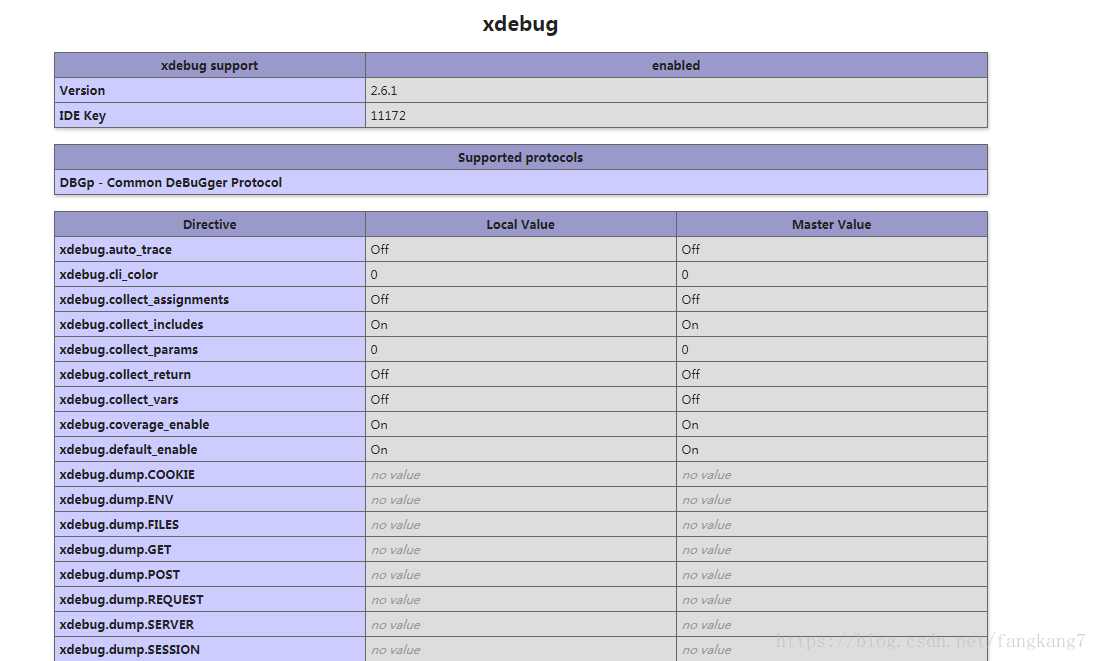Select the xdebug.auto_trace directive
Image resolution: width=1097 pixels, height=661 pixels.
210,250
